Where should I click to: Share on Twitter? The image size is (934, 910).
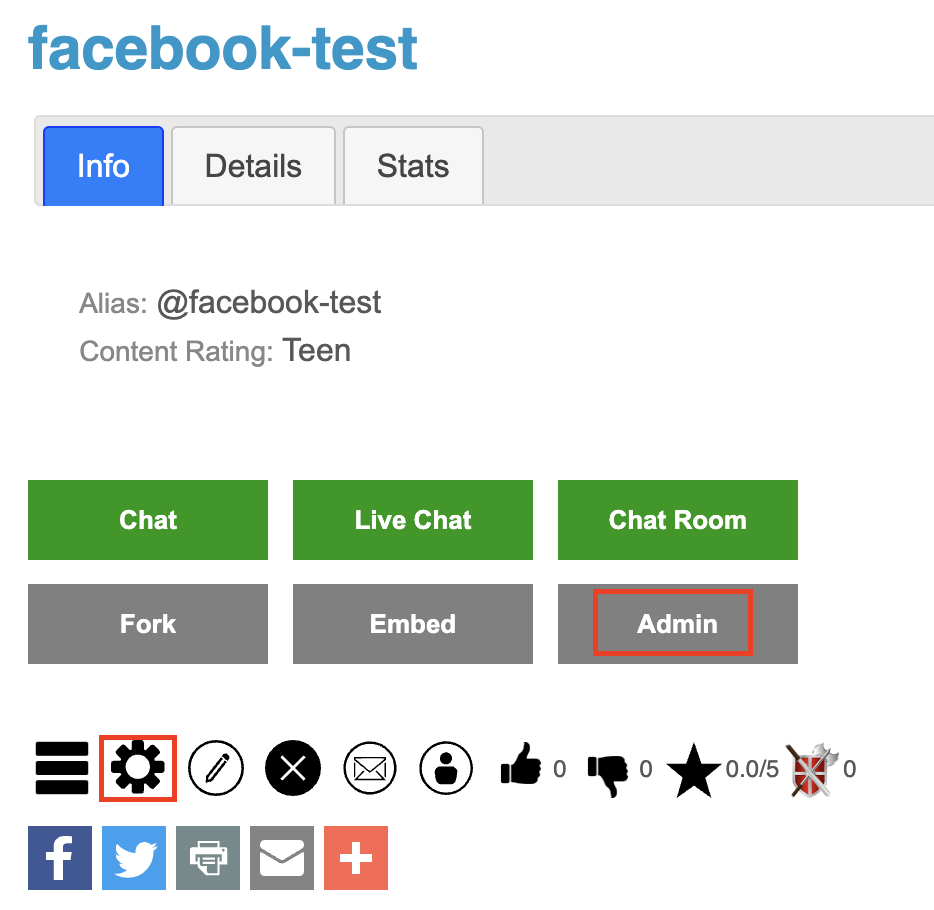(134, 858)
